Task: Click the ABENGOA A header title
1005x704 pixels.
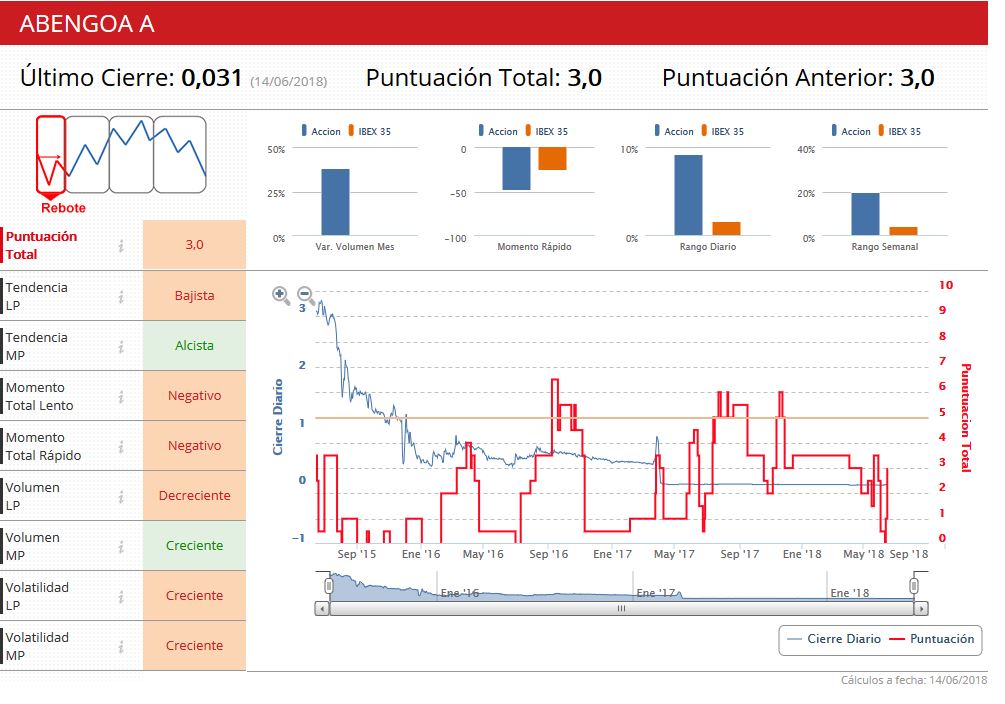Action: click(87, 24)
